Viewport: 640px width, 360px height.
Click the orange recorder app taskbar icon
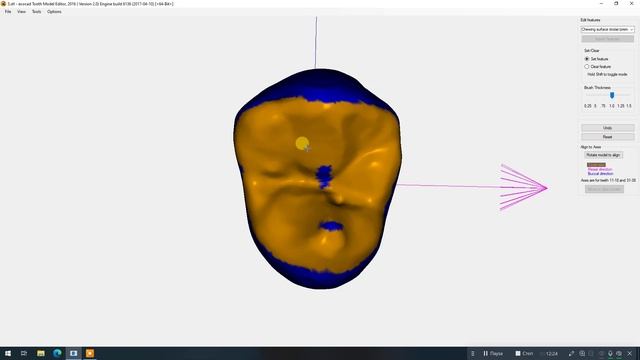[x=90, y=353]
